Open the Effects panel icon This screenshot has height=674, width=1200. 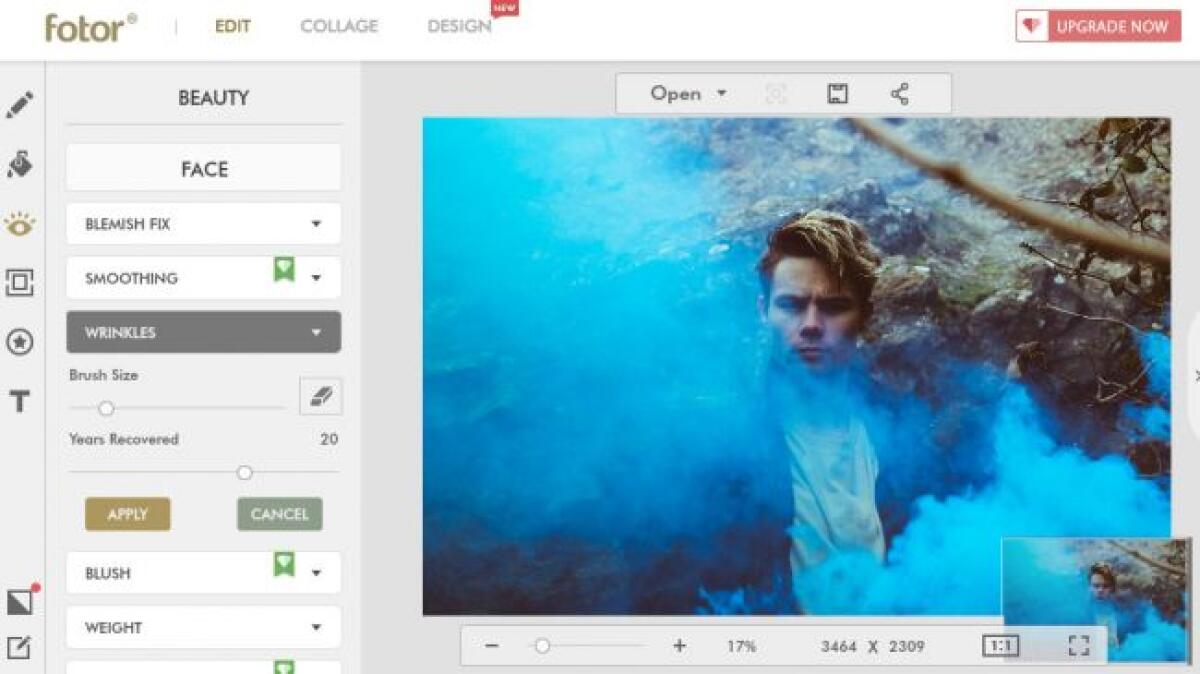coord(18,160)
